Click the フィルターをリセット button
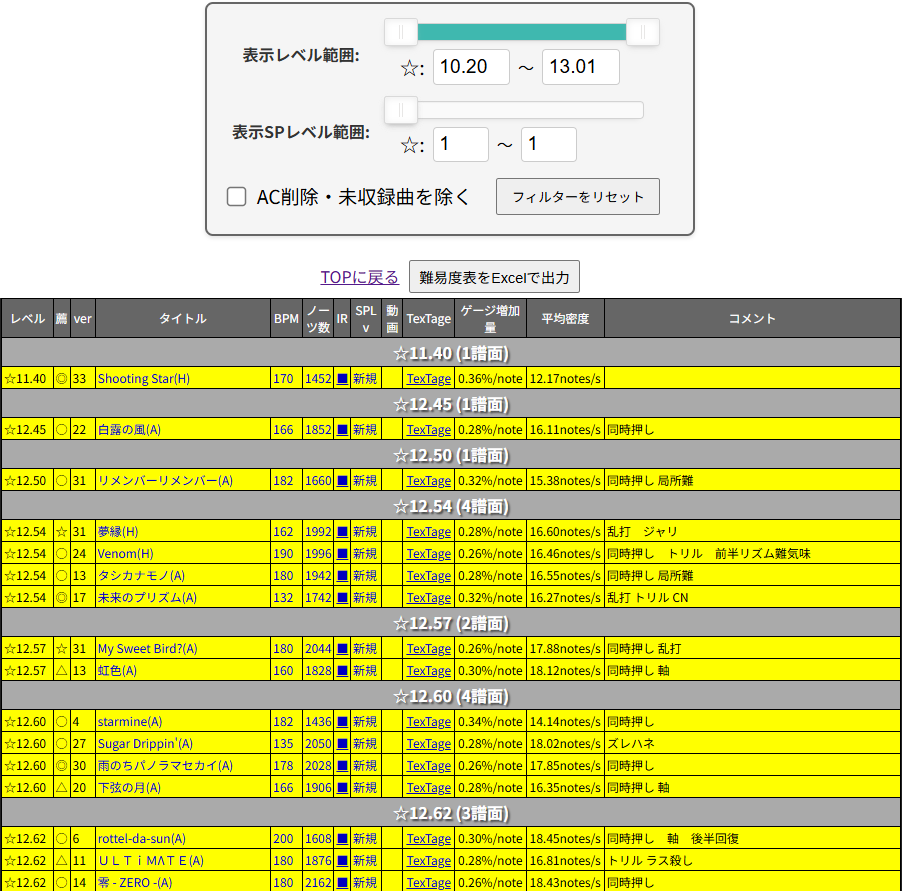Image resolution: width=902 pixels, height=891 pixels. (x=577, y=196)
